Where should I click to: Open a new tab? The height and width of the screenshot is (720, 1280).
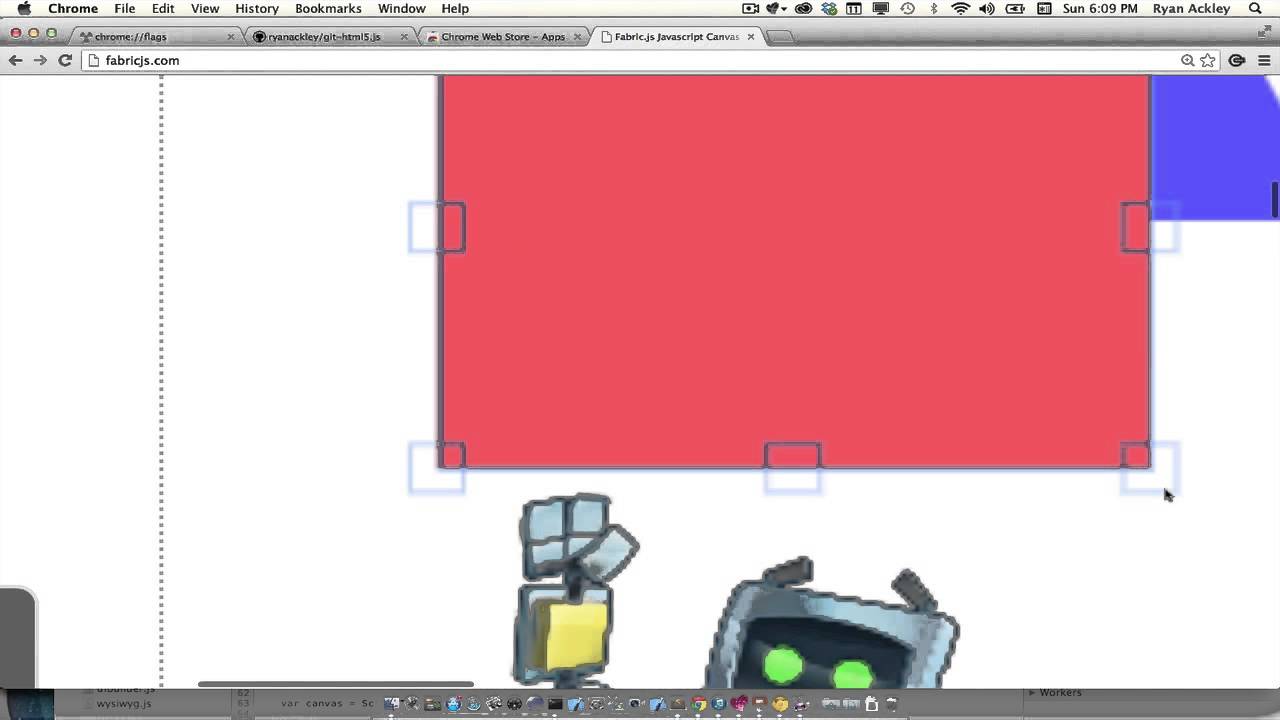[780, 37]
